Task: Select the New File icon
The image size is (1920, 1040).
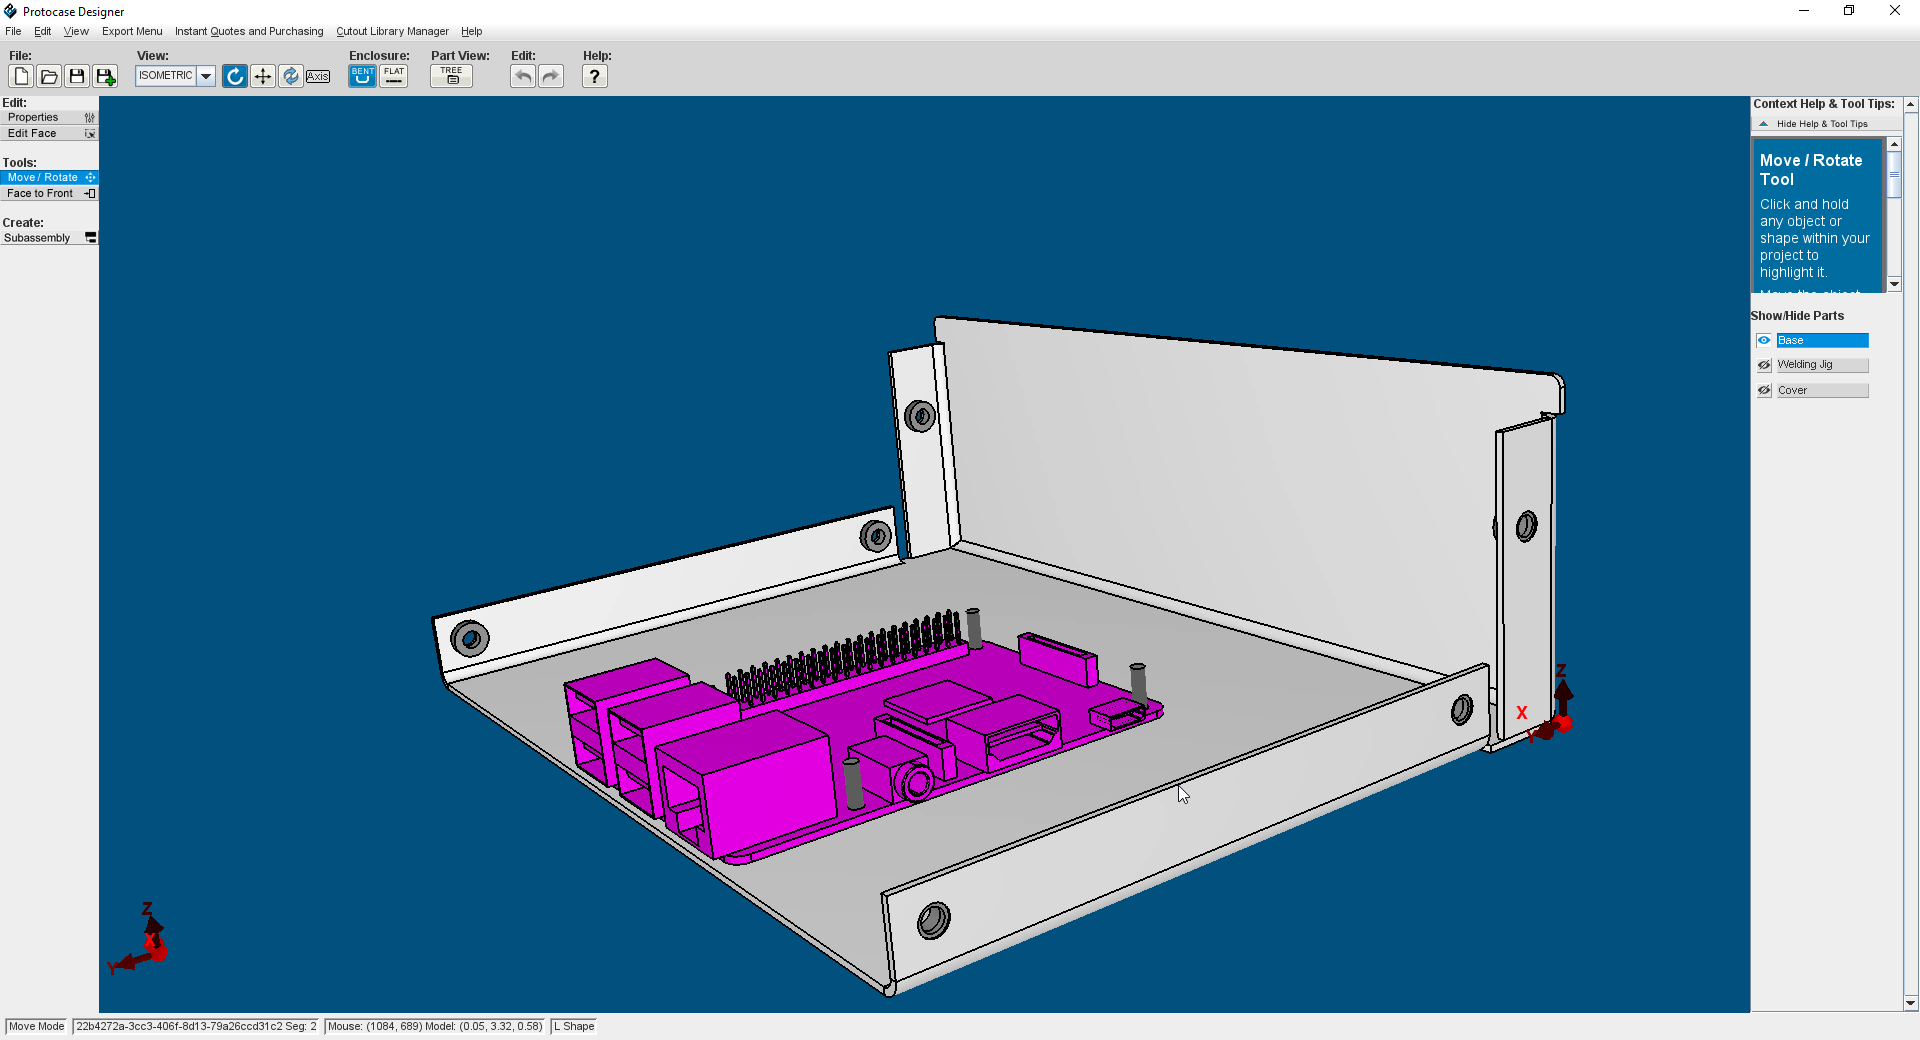Action: pyautogui.click(x=20, y=75)
